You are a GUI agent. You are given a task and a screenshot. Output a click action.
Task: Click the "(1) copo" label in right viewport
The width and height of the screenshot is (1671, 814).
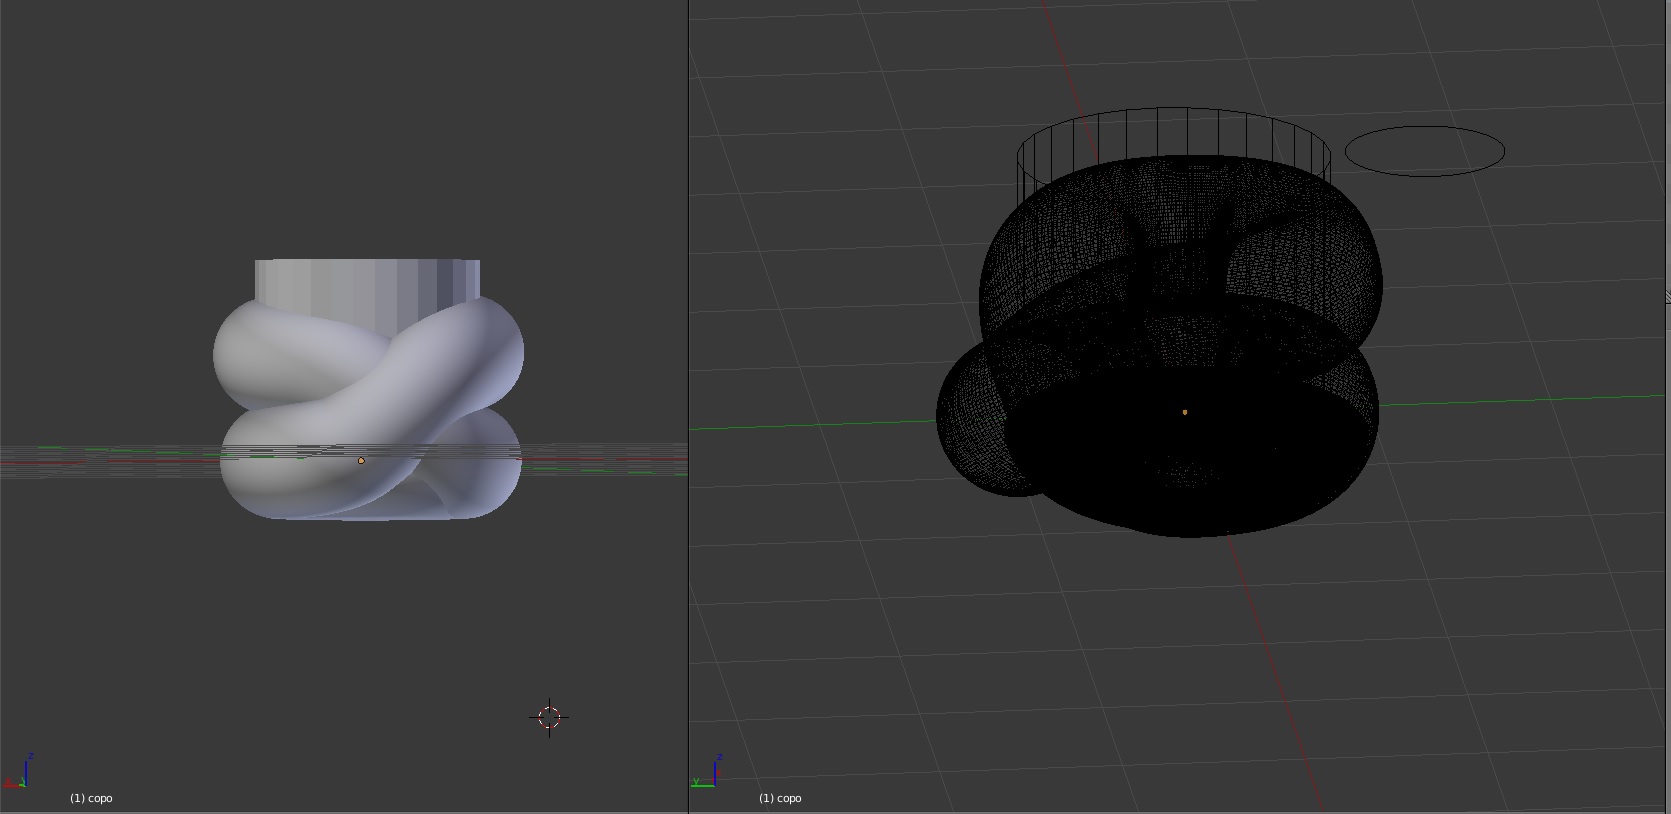point(780,798)
